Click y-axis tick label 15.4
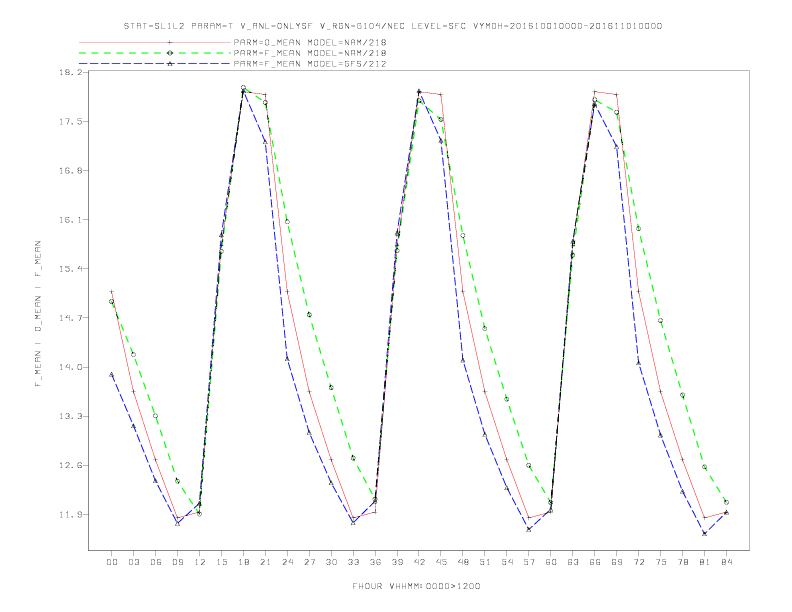Screen dimensions: 792x612 click(x=70, y=269)
